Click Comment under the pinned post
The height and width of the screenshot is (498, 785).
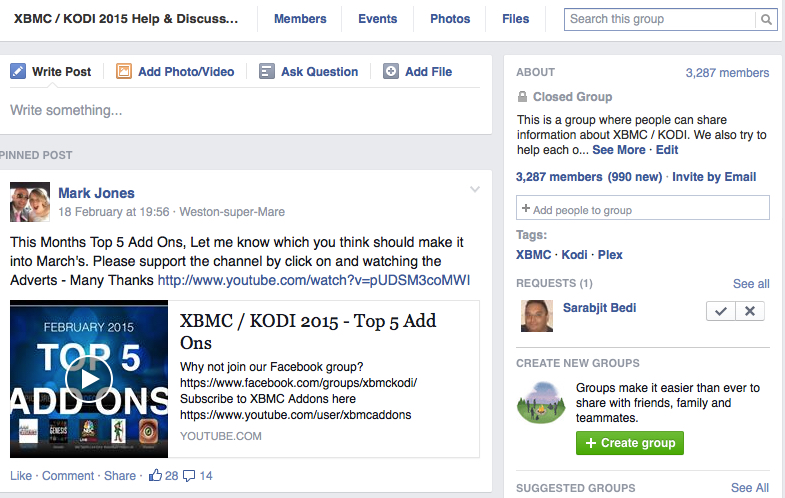[68, 475]
